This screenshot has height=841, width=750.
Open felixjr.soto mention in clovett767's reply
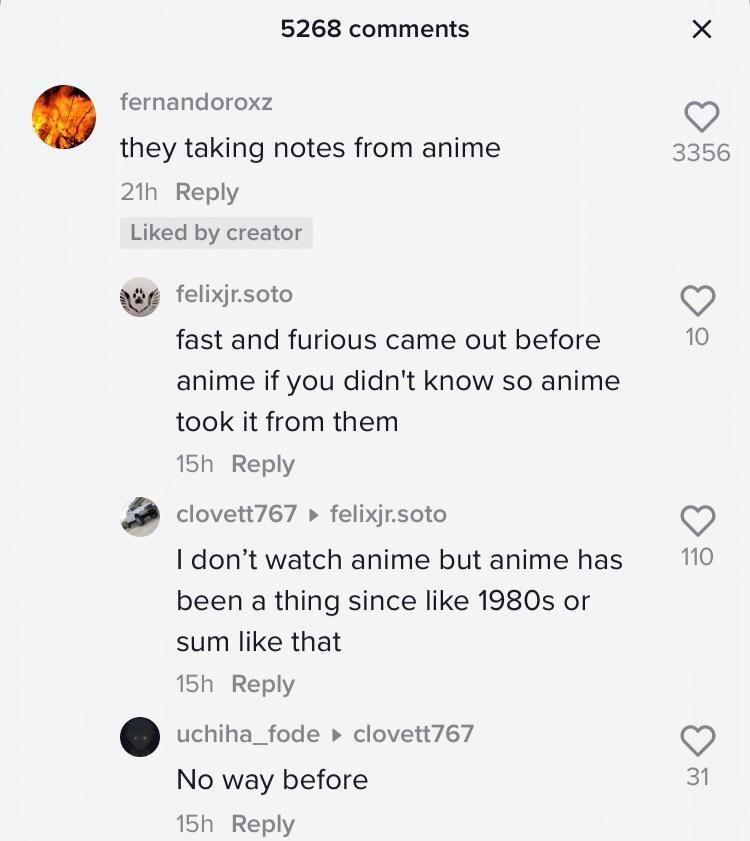[x=388, y=514]
